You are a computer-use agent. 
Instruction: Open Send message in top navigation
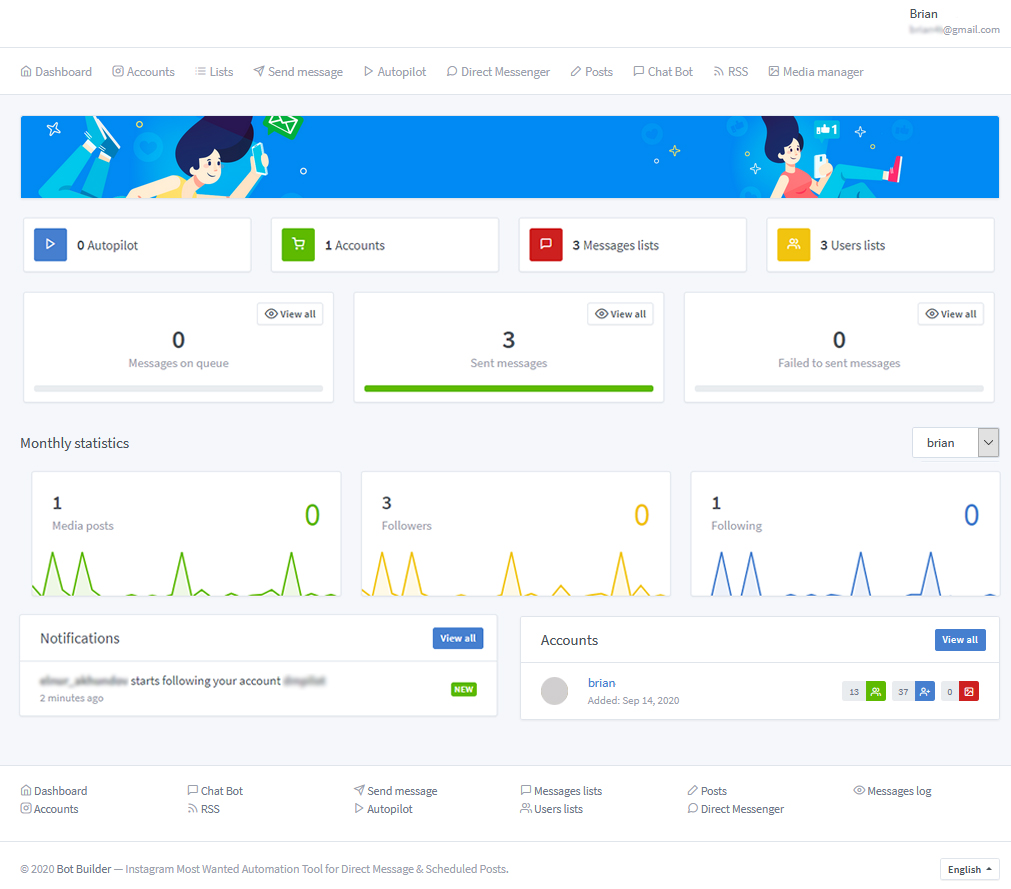[298, 72]
